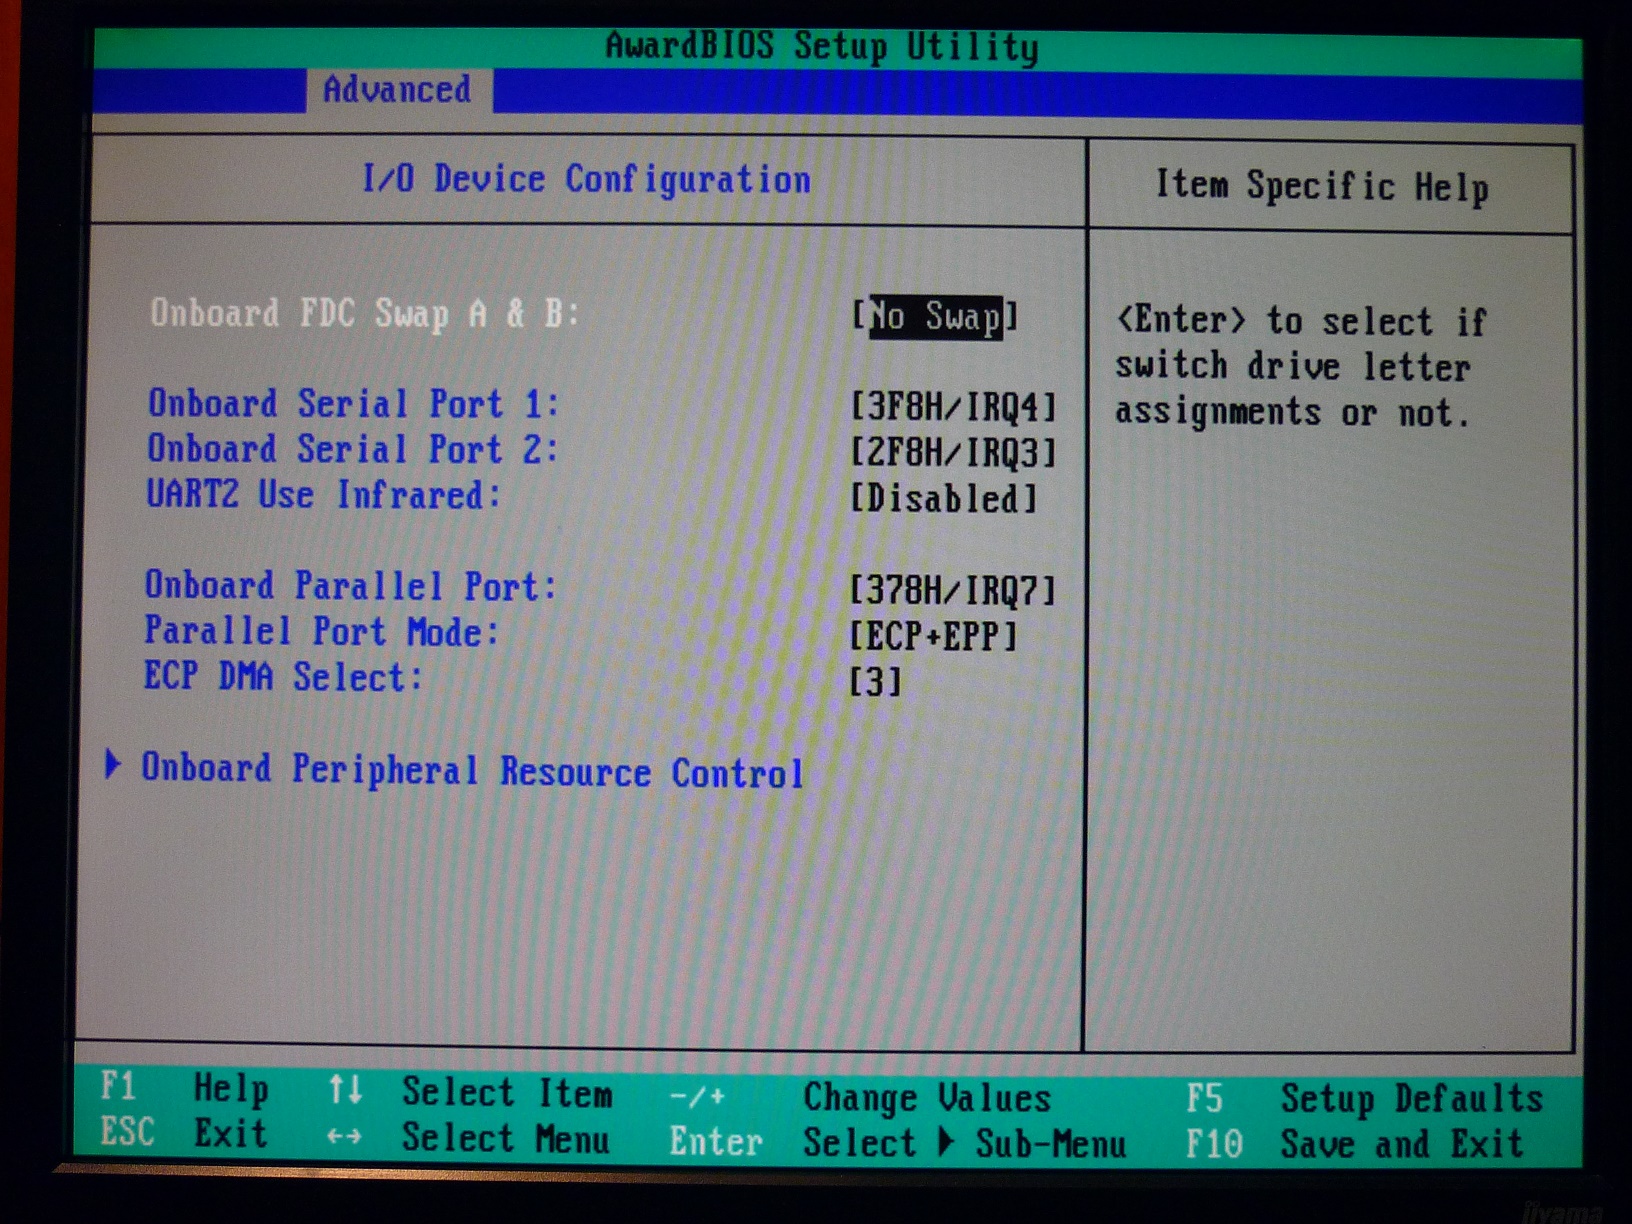This screenshot has width=1632, height=1224.
Task: Click the I/O Device Configuration heading
Action: pyautogui.click(x=586, y=180)
